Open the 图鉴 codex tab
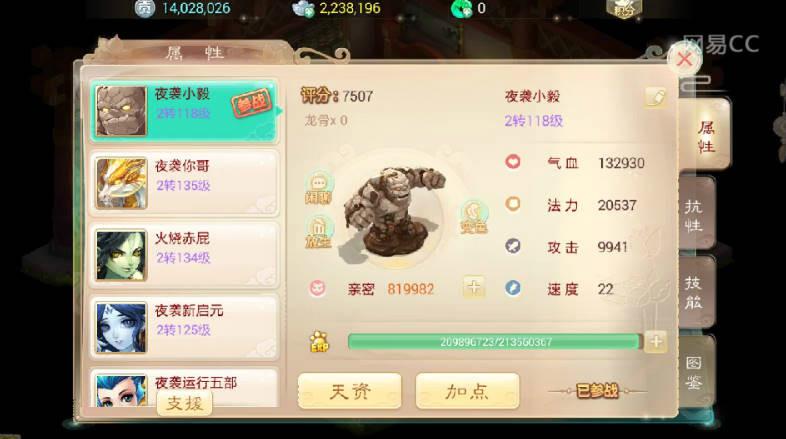786x439 pixels. [696, 372]
